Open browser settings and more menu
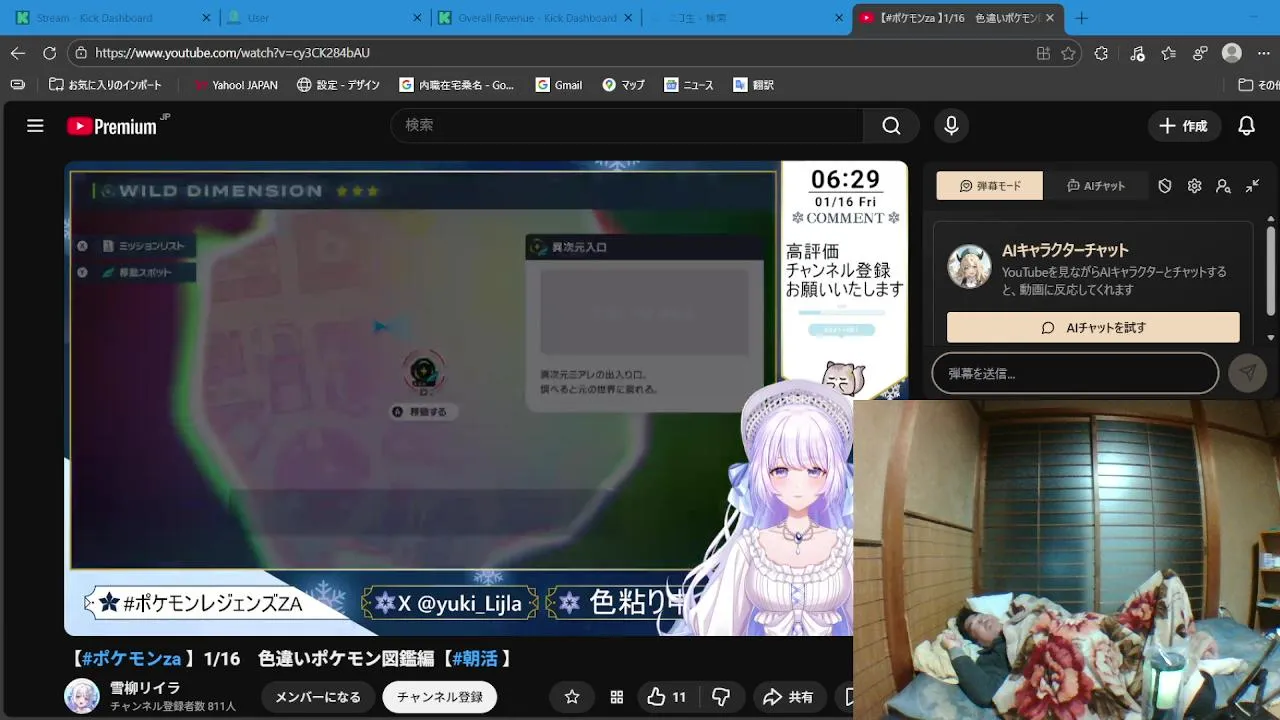This screenshot has height=720, width=1280. [1265, 53]
